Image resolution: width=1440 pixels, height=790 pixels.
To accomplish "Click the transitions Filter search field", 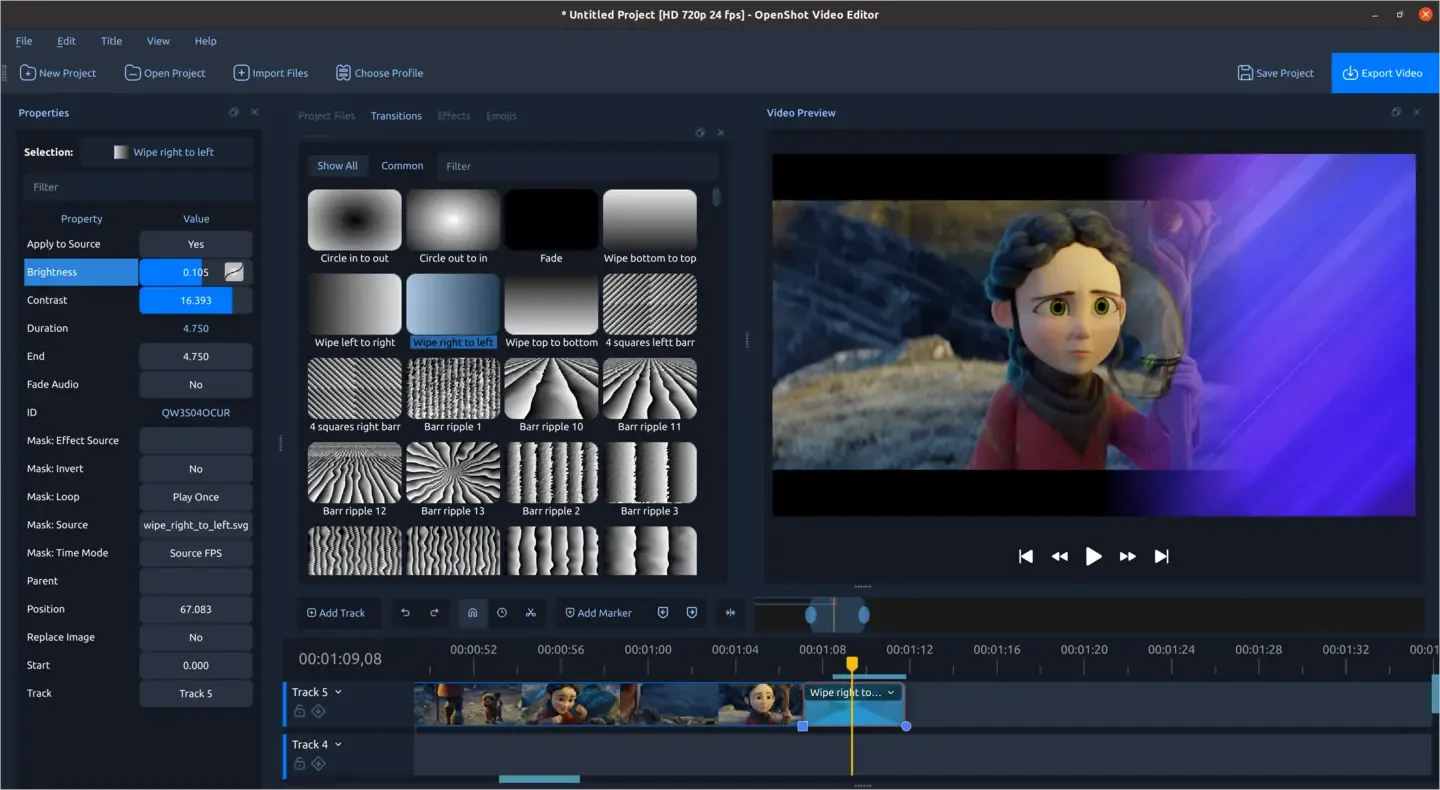I will click(578, 166).
